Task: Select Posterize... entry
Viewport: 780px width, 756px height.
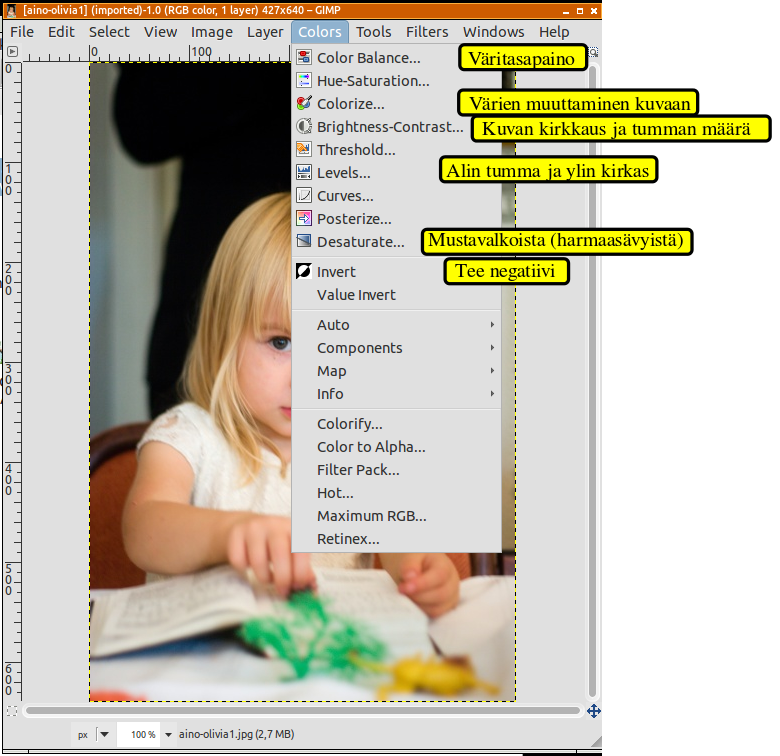Action: pyautogui.click(x=396, y=218)
